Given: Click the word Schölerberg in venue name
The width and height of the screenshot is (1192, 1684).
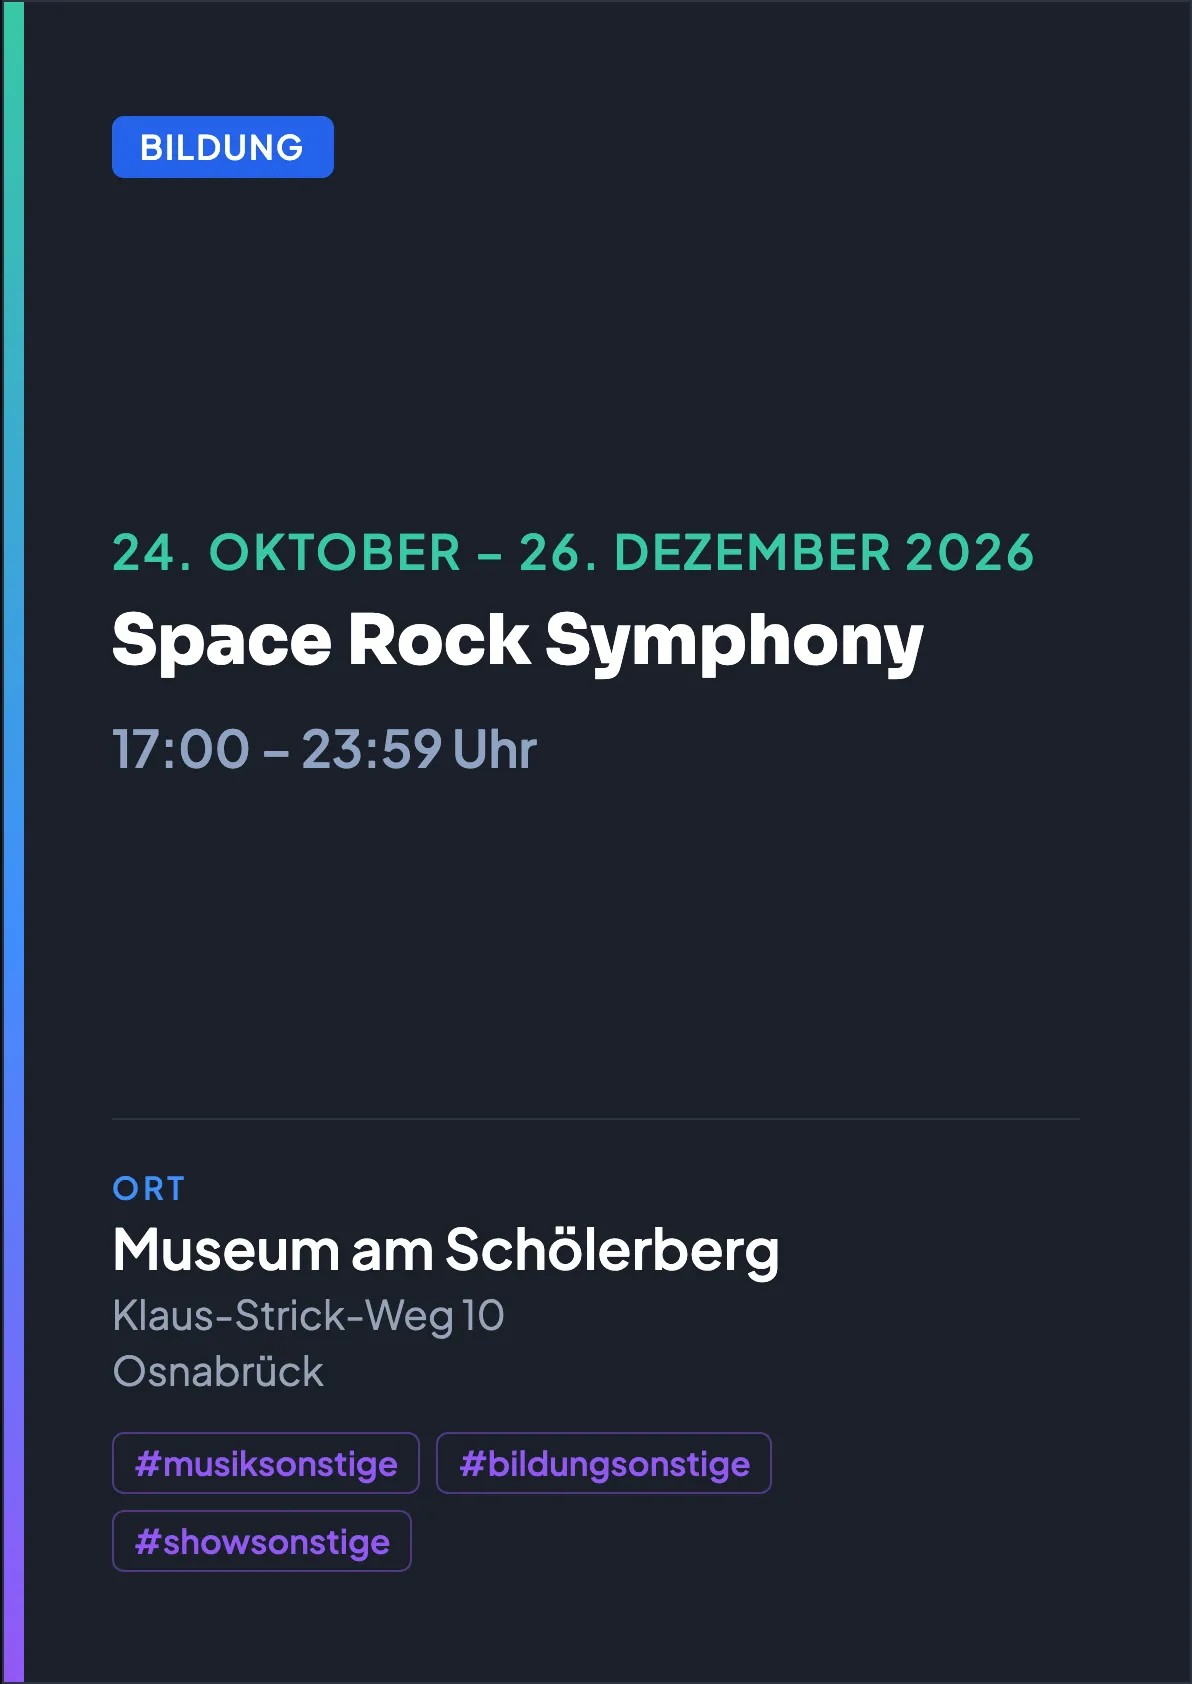Looking at the screenshot, I should point(612,1250).
